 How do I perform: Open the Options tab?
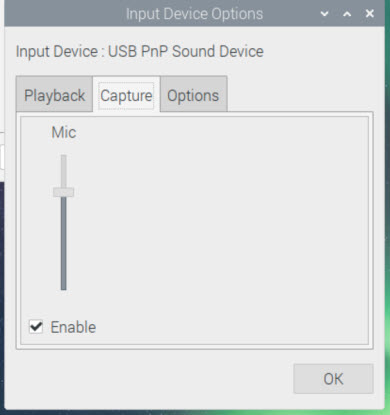pos(193,95)
